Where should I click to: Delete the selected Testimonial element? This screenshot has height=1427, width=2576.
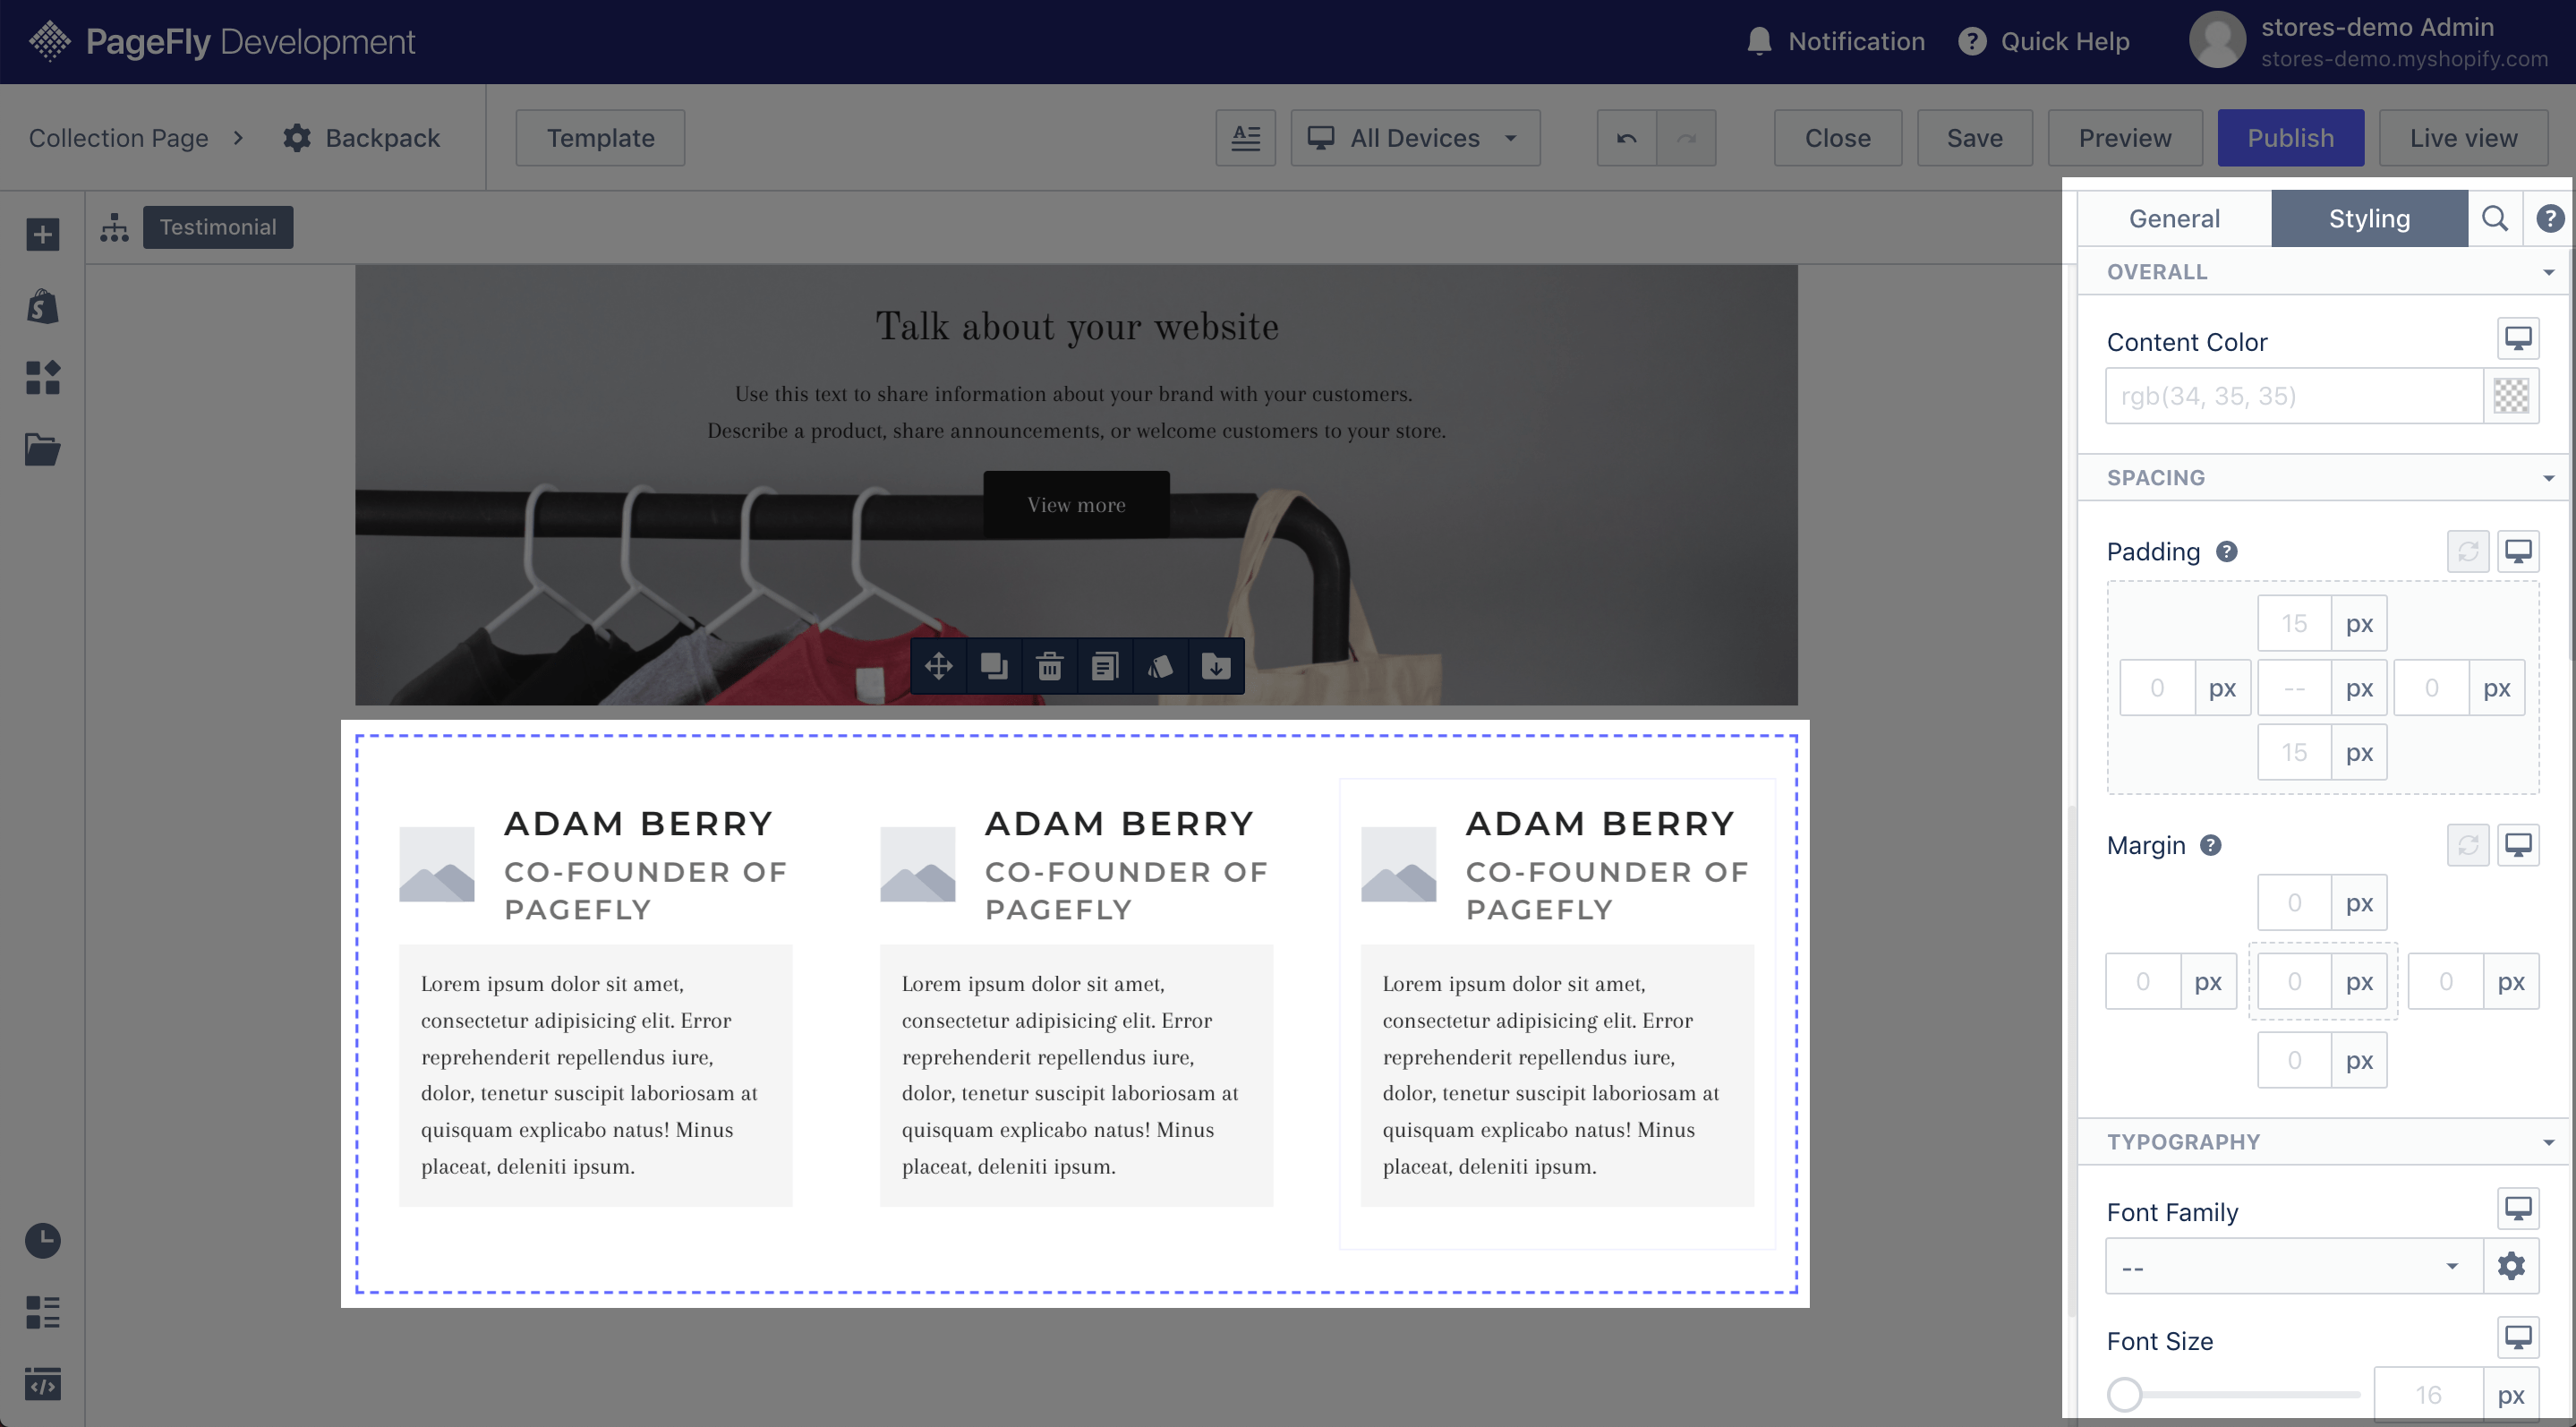tap(1049, 666)
